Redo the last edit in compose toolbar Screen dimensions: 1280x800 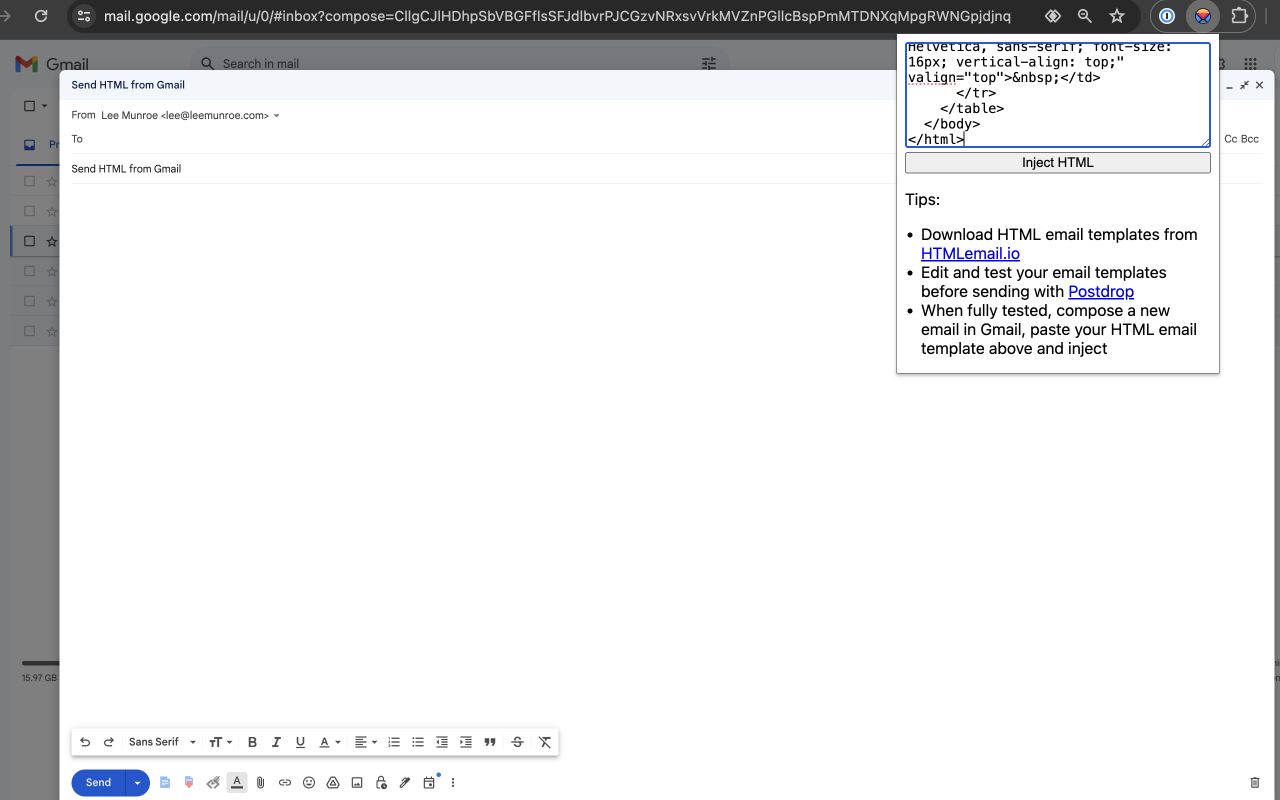[x=109, y=742]
